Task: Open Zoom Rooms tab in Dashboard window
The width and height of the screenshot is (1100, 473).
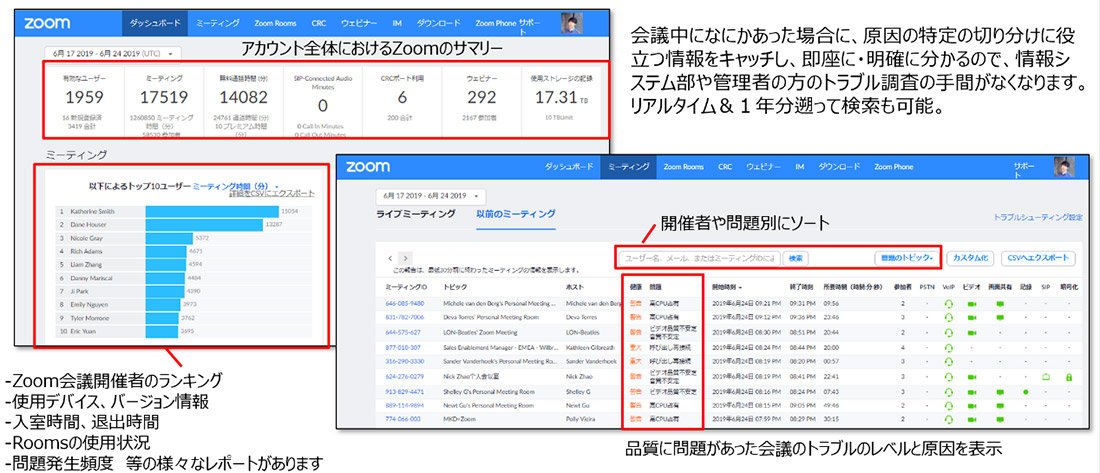Action: click(276, 23)
